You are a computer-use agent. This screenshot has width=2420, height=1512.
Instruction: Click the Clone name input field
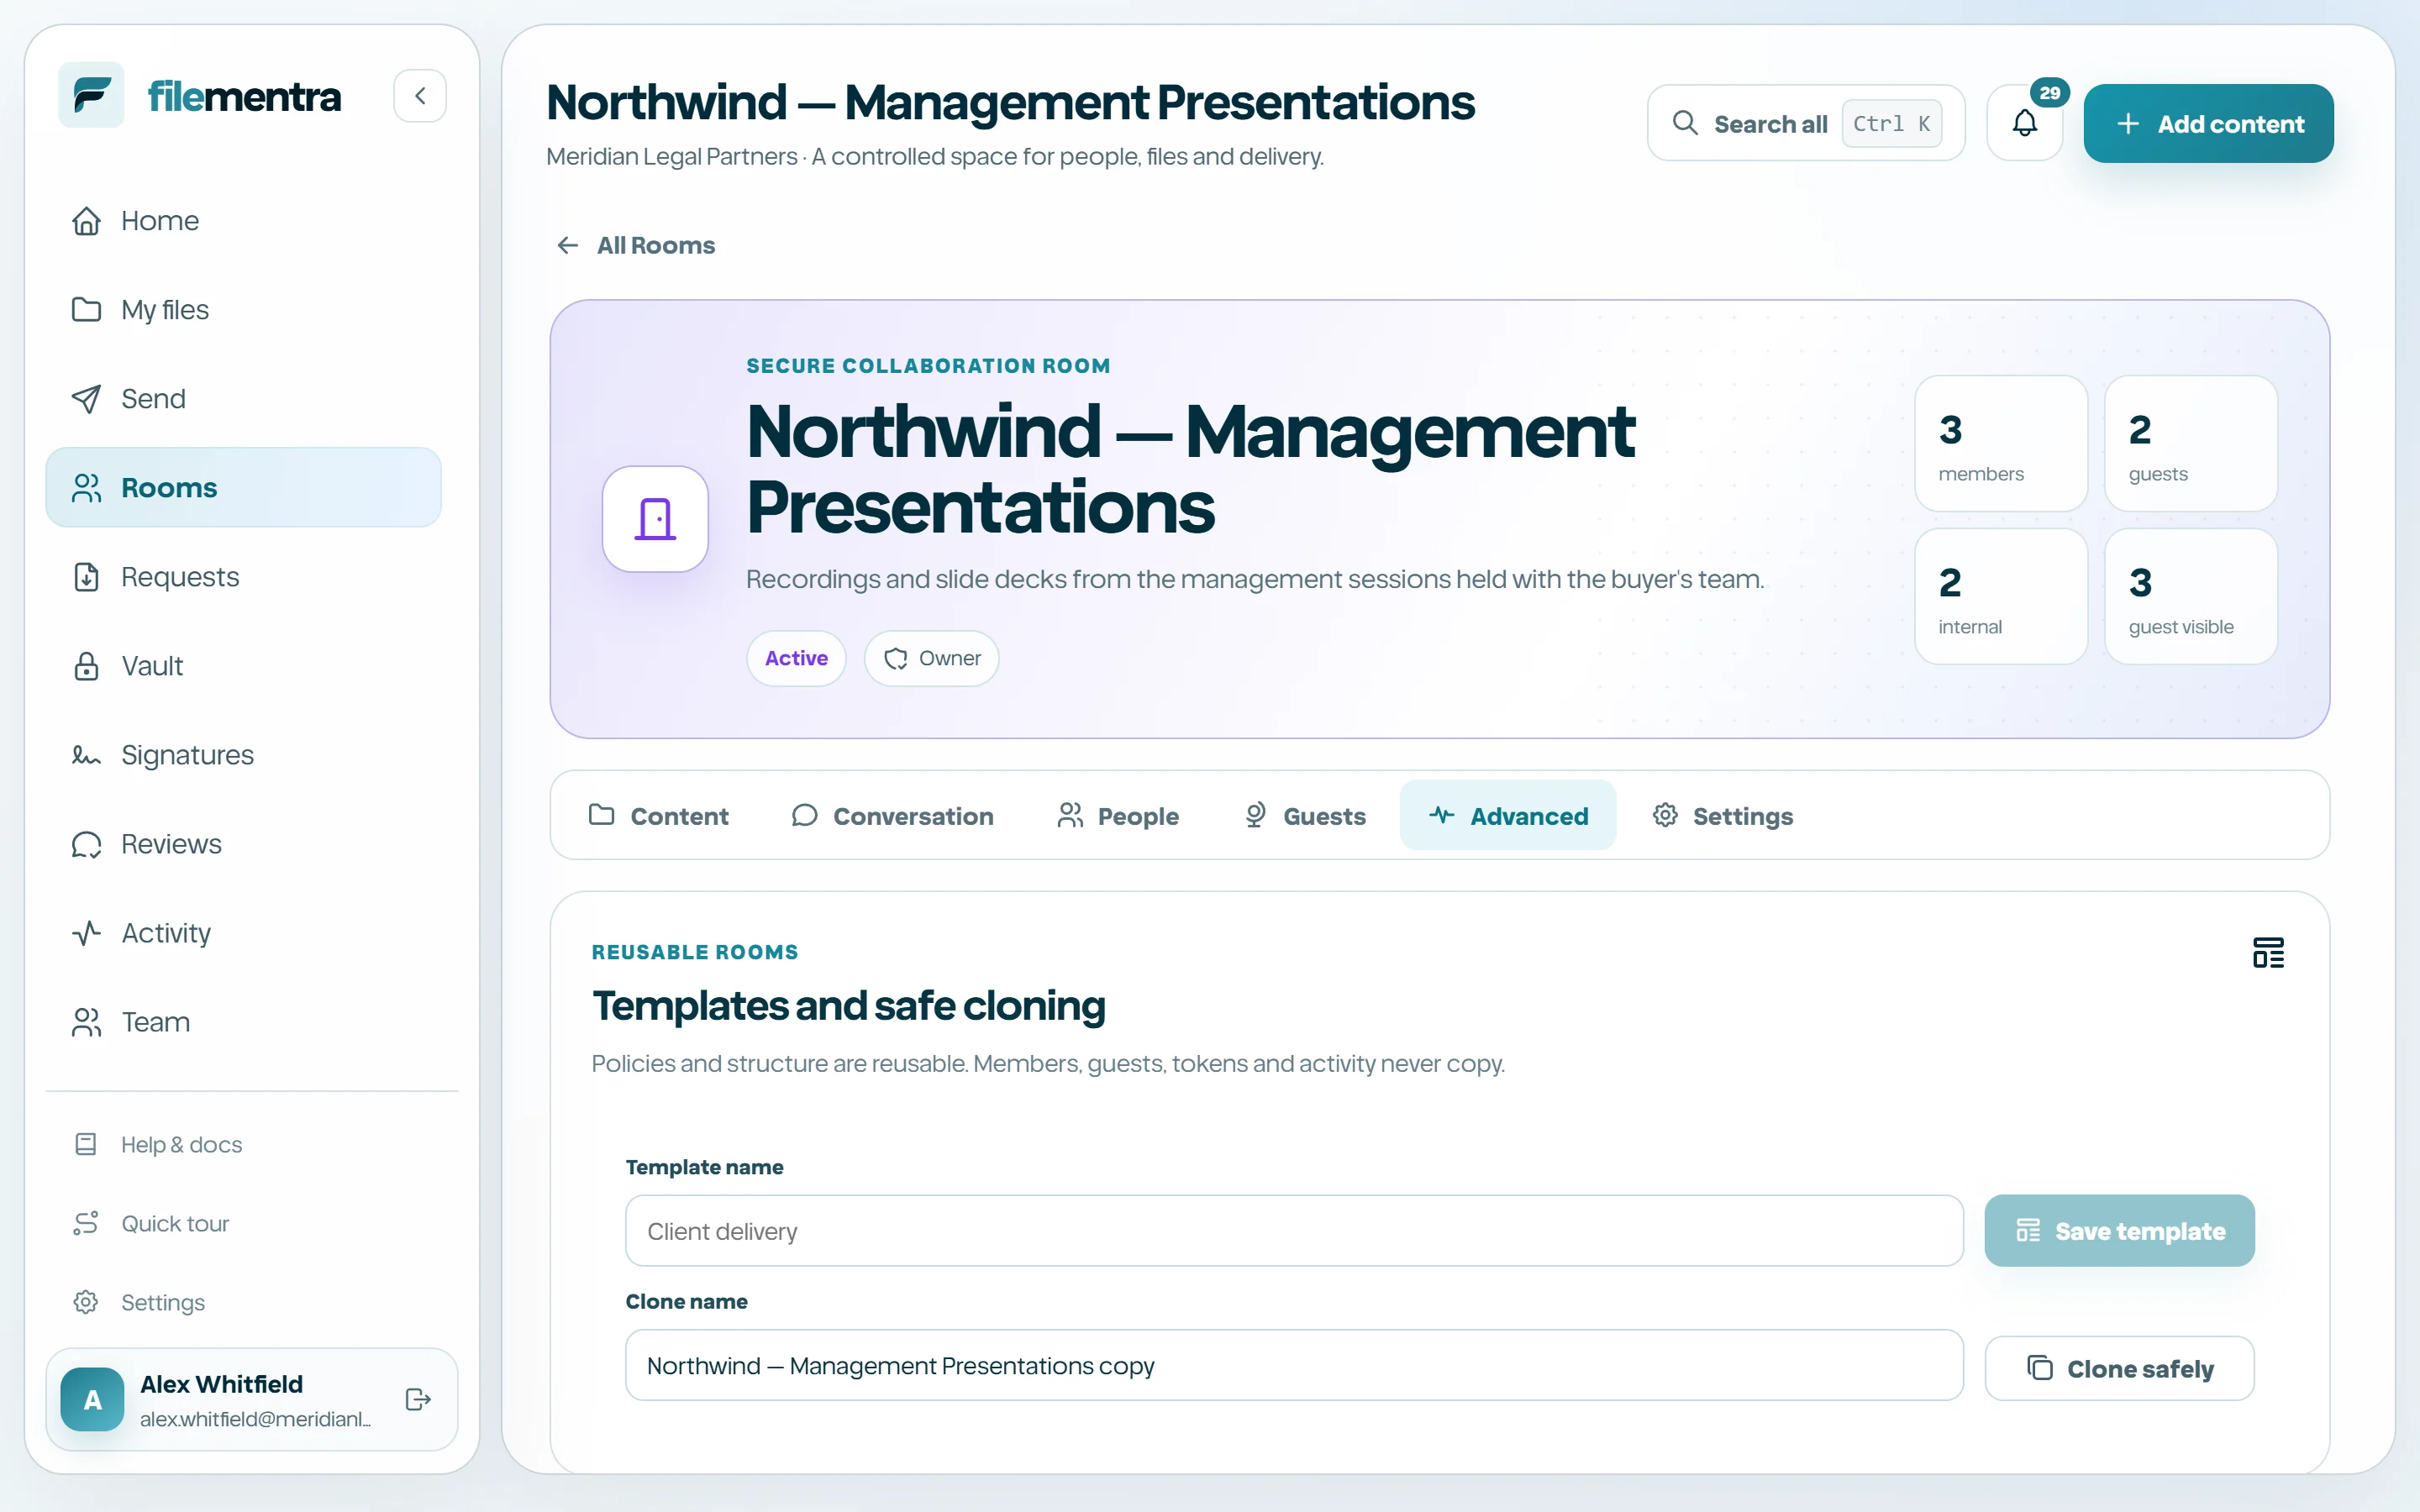coord(1294,1365)
